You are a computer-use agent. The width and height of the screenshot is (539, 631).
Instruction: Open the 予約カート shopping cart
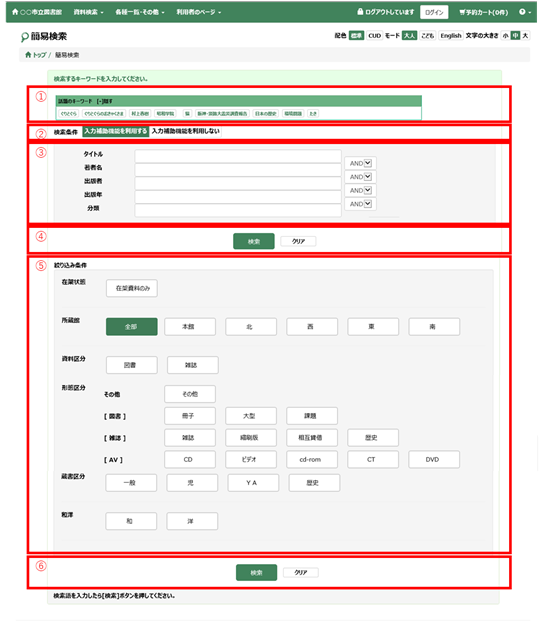[483, 12]
